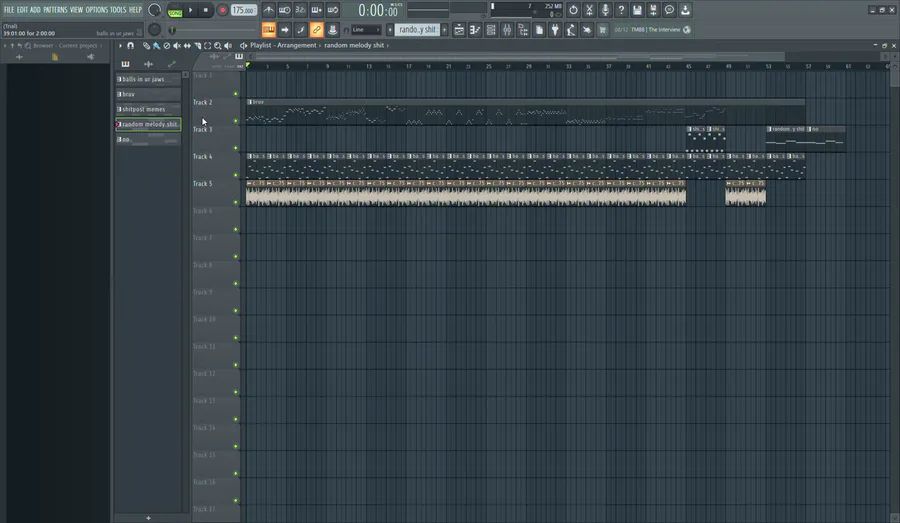The image size is (900, 523).
Task: Mute Track 5 using its green LED
Action: pyautogui.click(x=235, y=202)
